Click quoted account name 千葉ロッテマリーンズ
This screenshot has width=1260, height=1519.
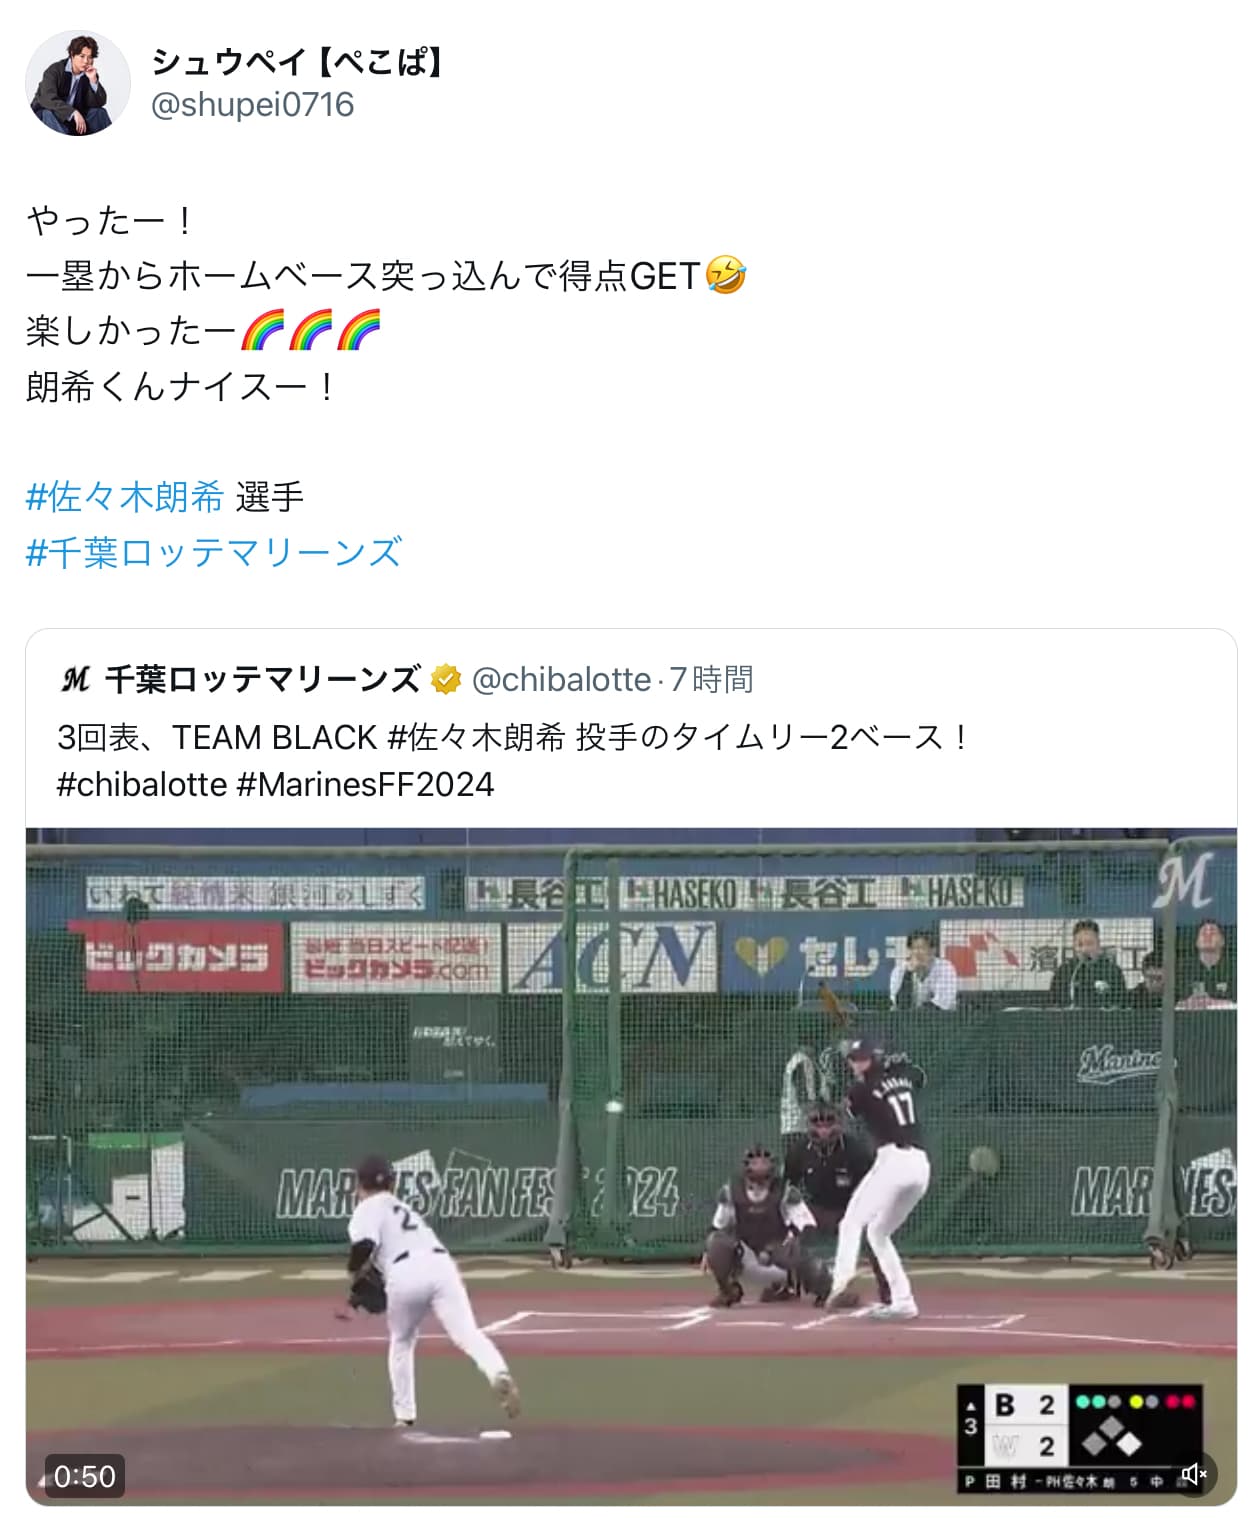click(263, 680)
